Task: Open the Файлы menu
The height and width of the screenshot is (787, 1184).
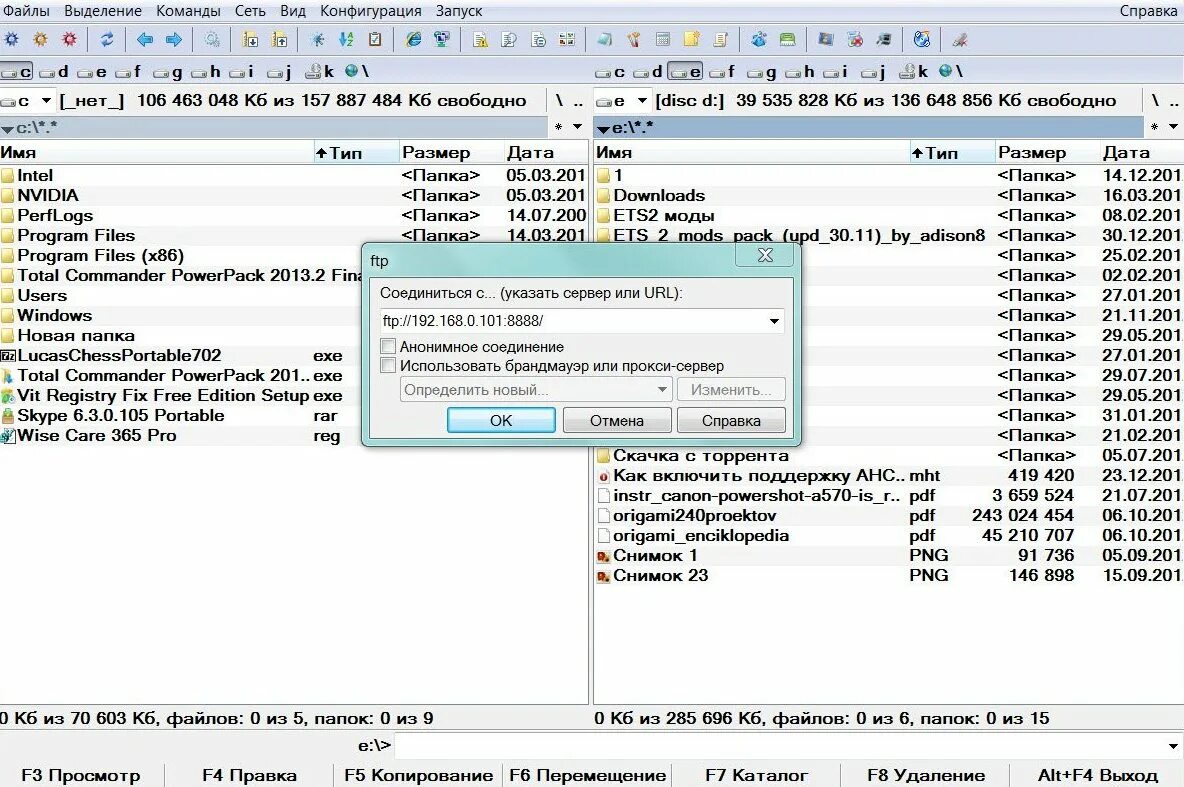Action: click(x=26, y=11)
